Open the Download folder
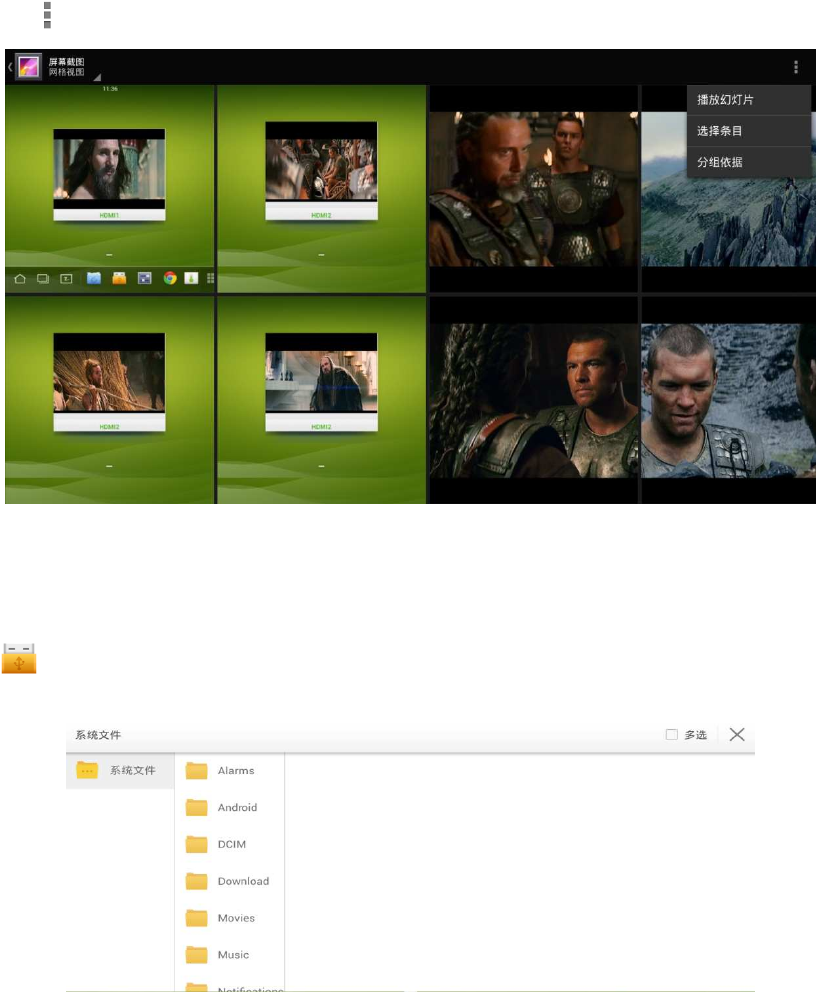This screenshot has width=816, height=992. [x=229, y=881]
